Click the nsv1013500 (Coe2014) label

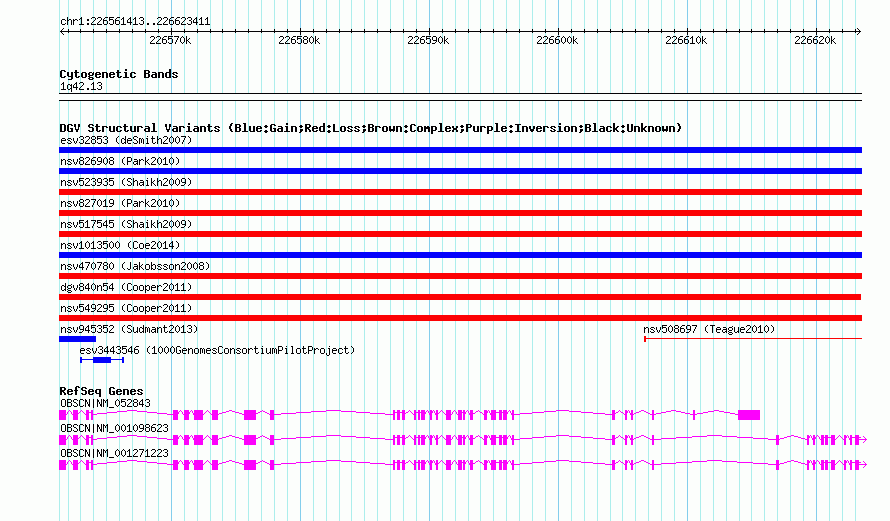(120, 245)
